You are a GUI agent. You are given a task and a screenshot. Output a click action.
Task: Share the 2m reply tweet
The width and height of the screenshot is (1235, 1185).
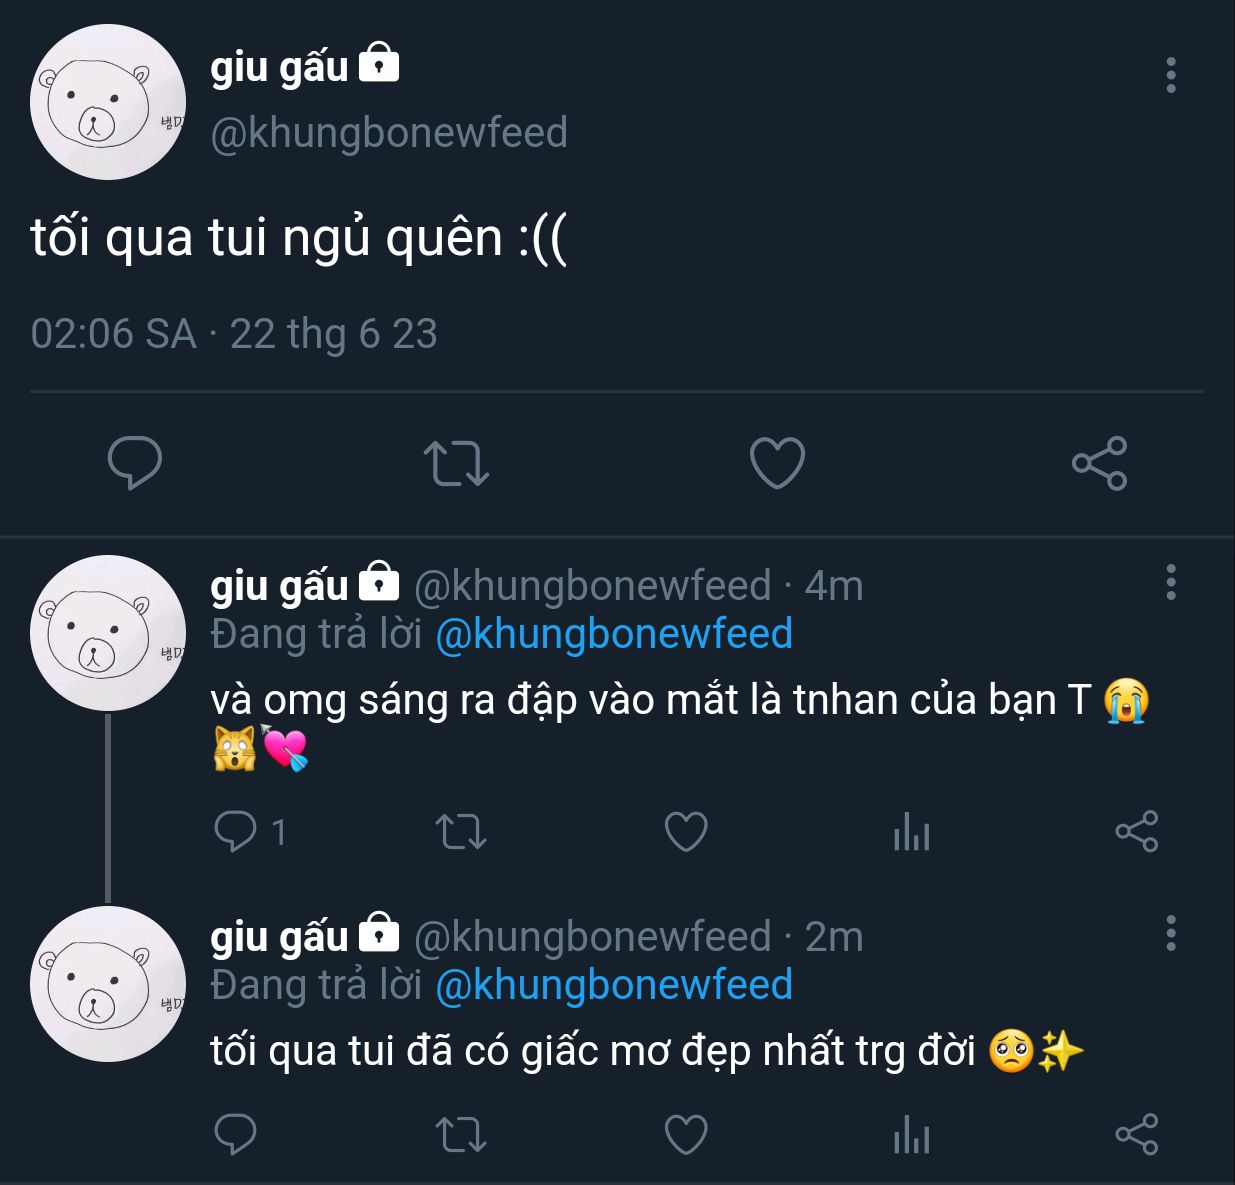[1137, 1134]
